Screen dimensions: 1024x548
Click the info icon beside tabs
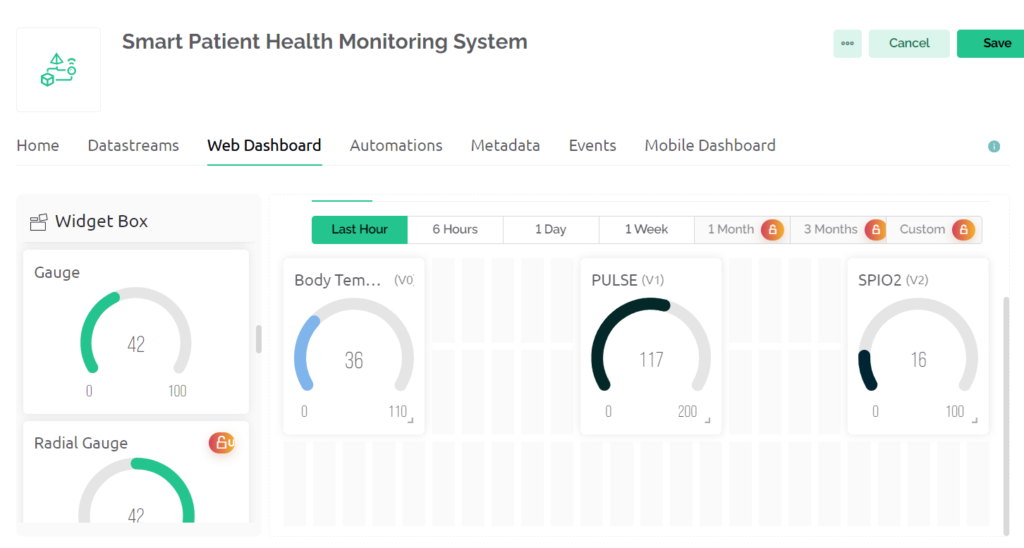click(x=994, y=146)
